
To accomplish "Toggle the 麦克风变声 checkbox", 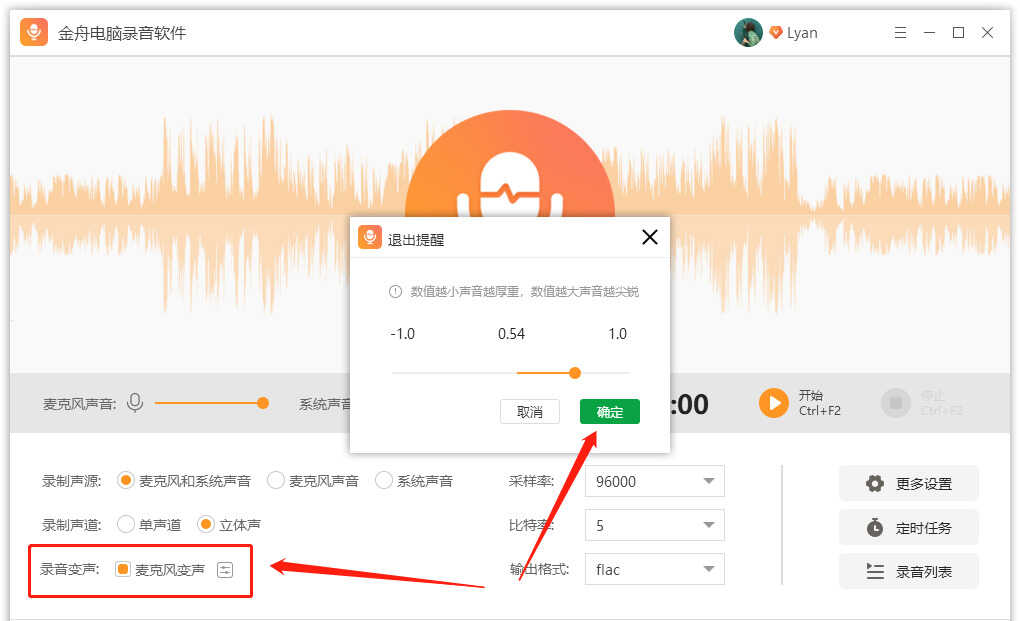I will pos(123,570).
